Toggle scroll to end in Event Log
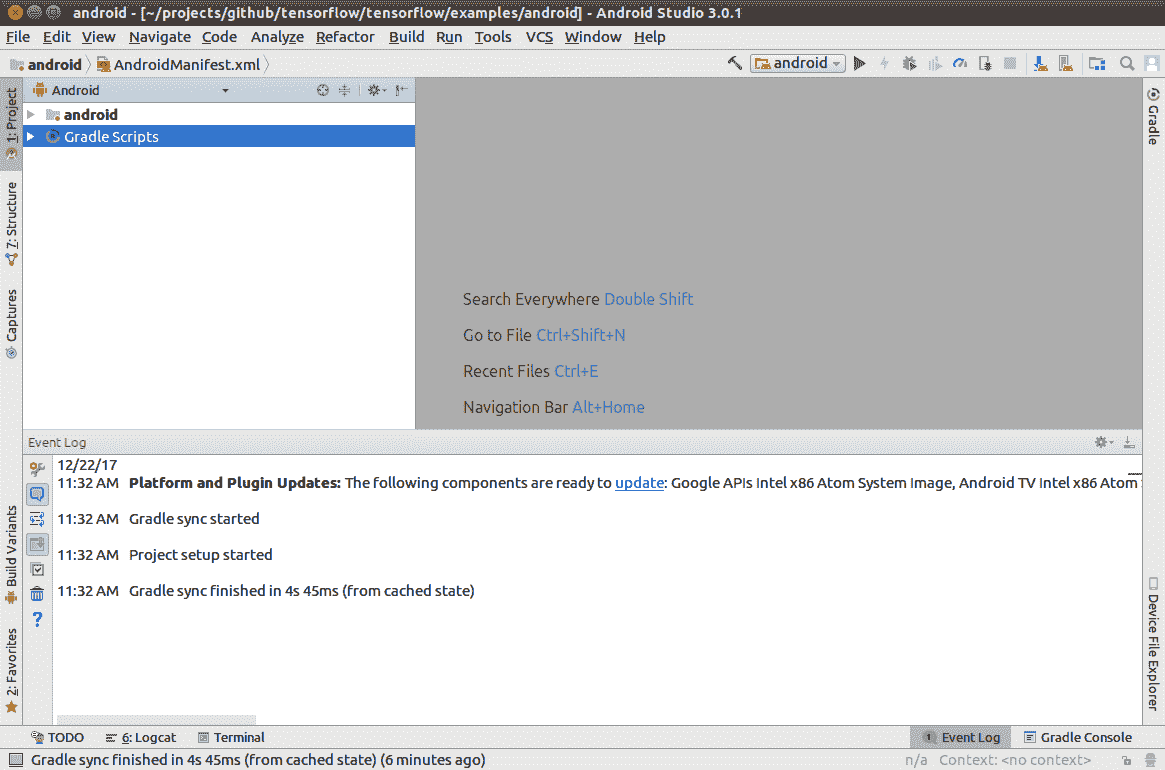1165x770 pixels. pyautogui.click(x=37, y=544)
